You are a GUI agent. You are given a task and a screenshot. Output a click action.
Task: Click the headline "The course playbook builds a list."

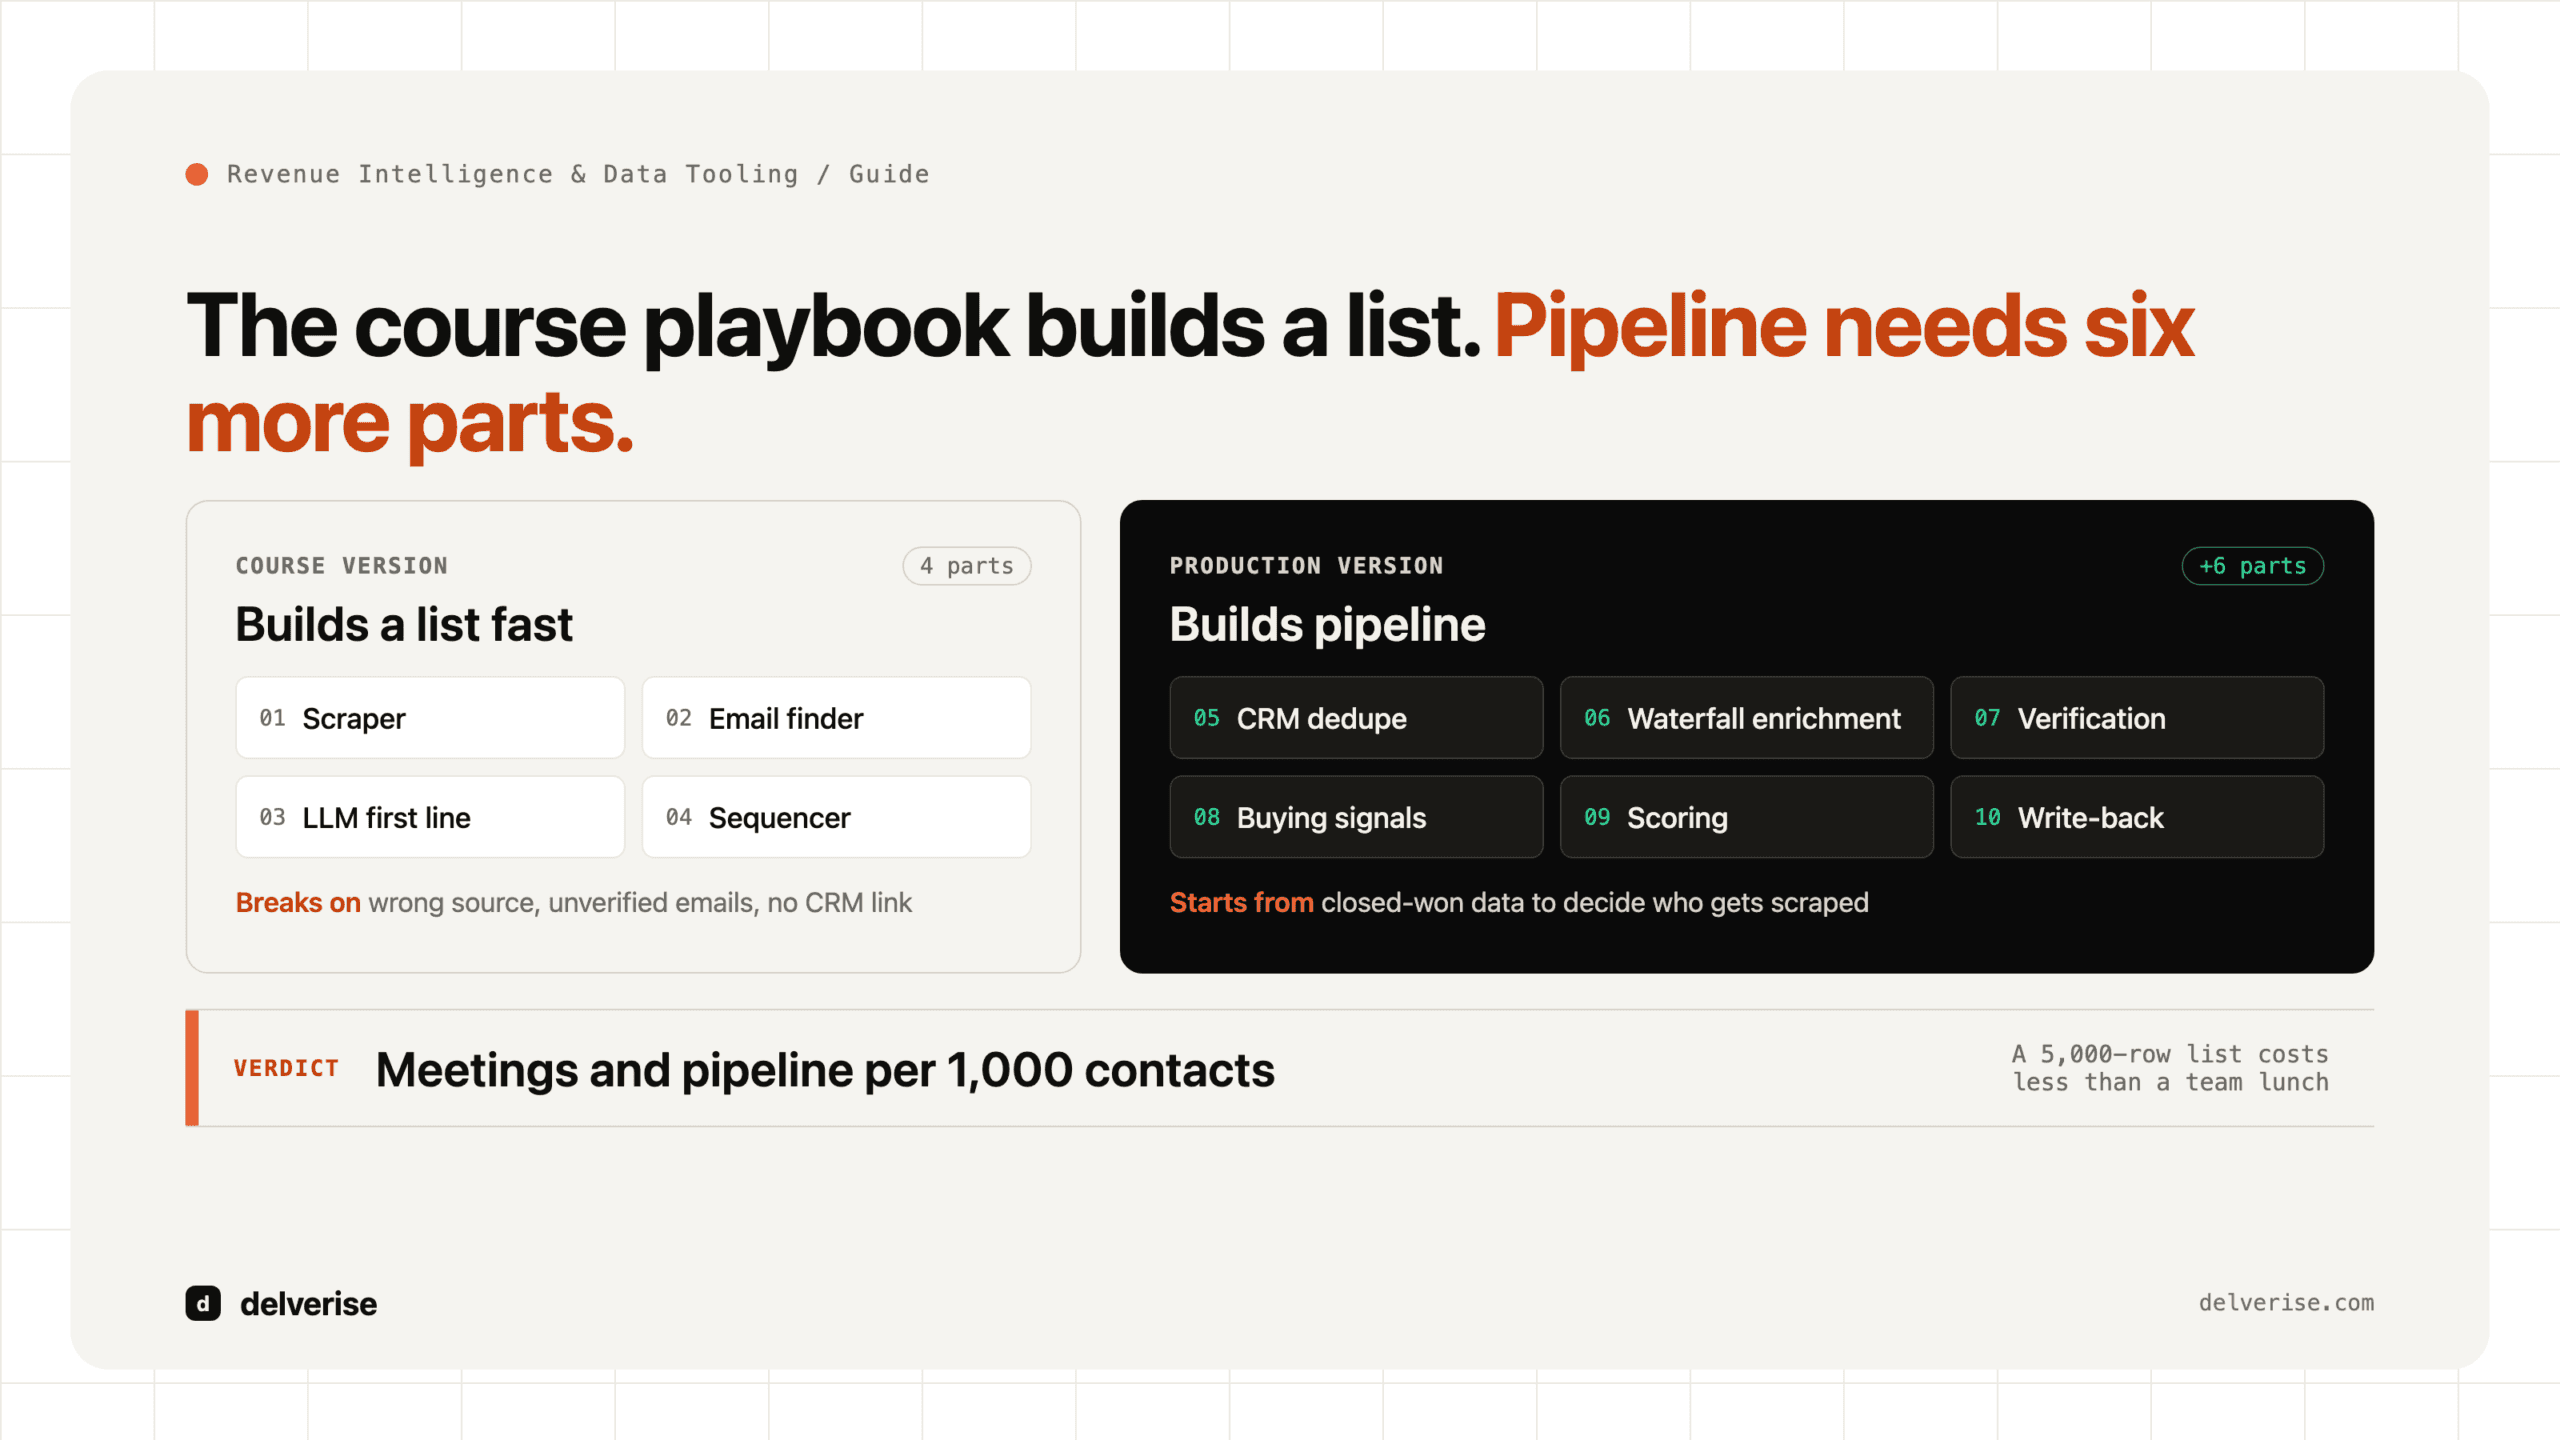click(833, 328)
